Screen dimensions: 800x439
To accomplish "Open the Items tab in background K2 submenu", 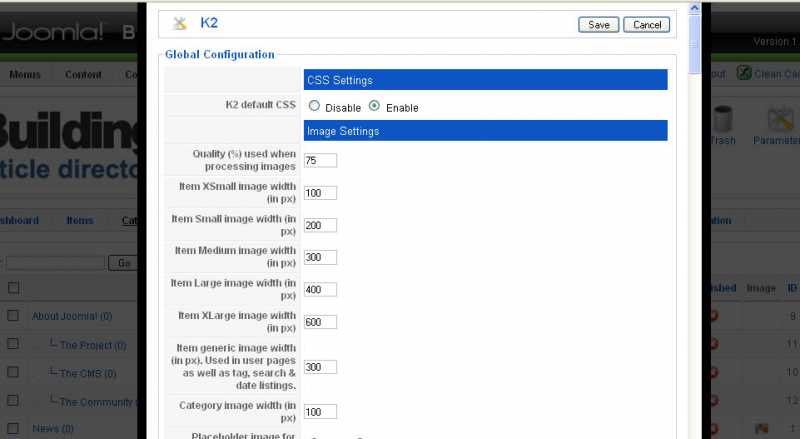I will click(80, 221).
